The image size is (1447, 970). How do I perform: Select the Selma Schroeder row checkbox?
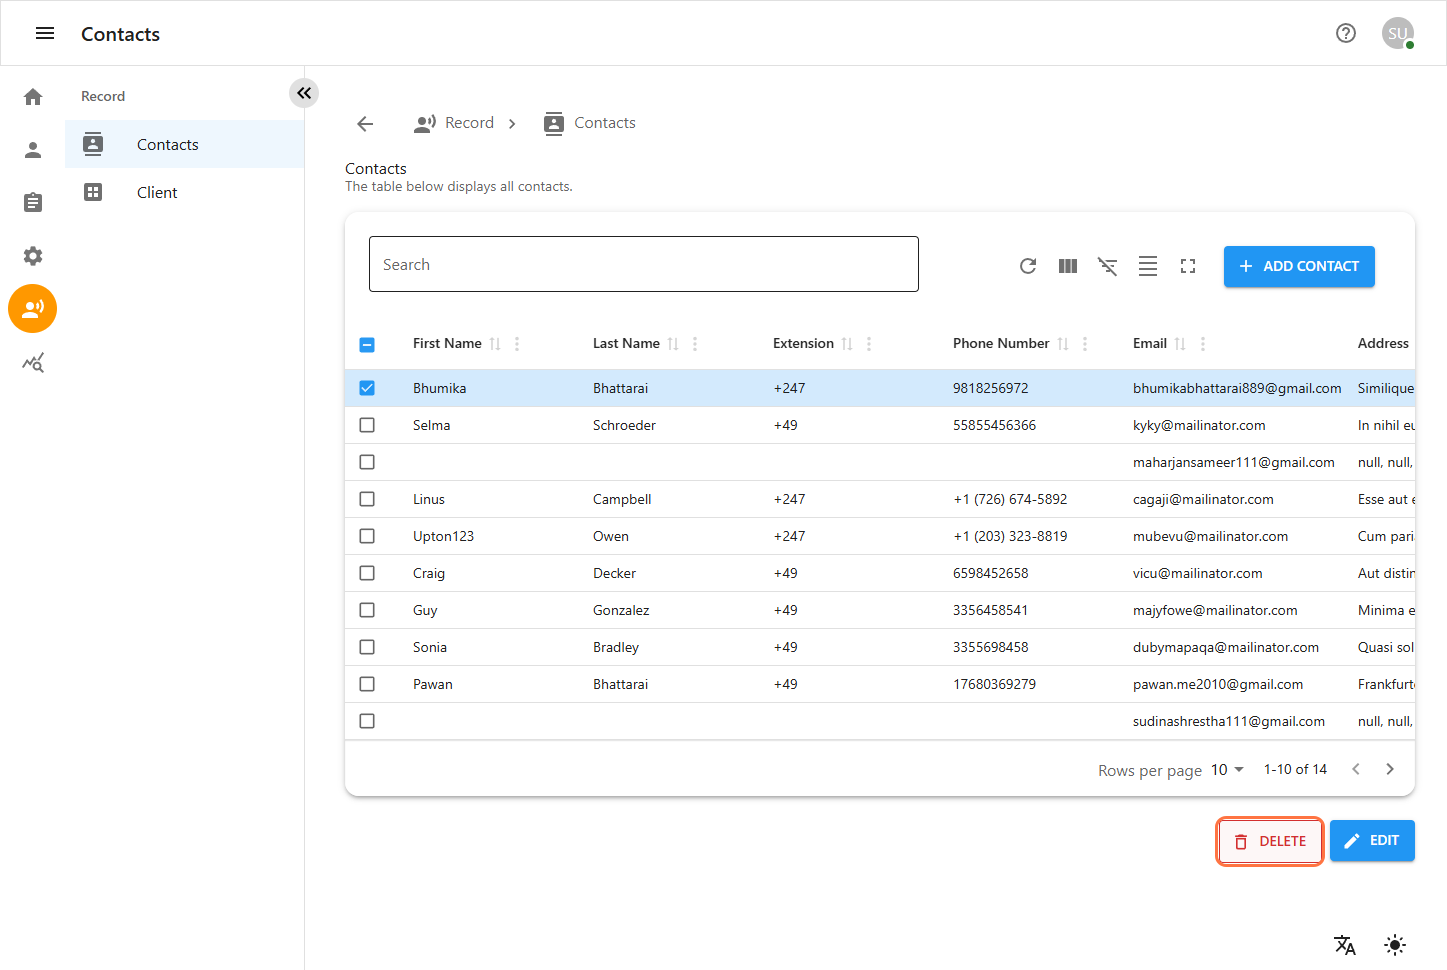367,425
